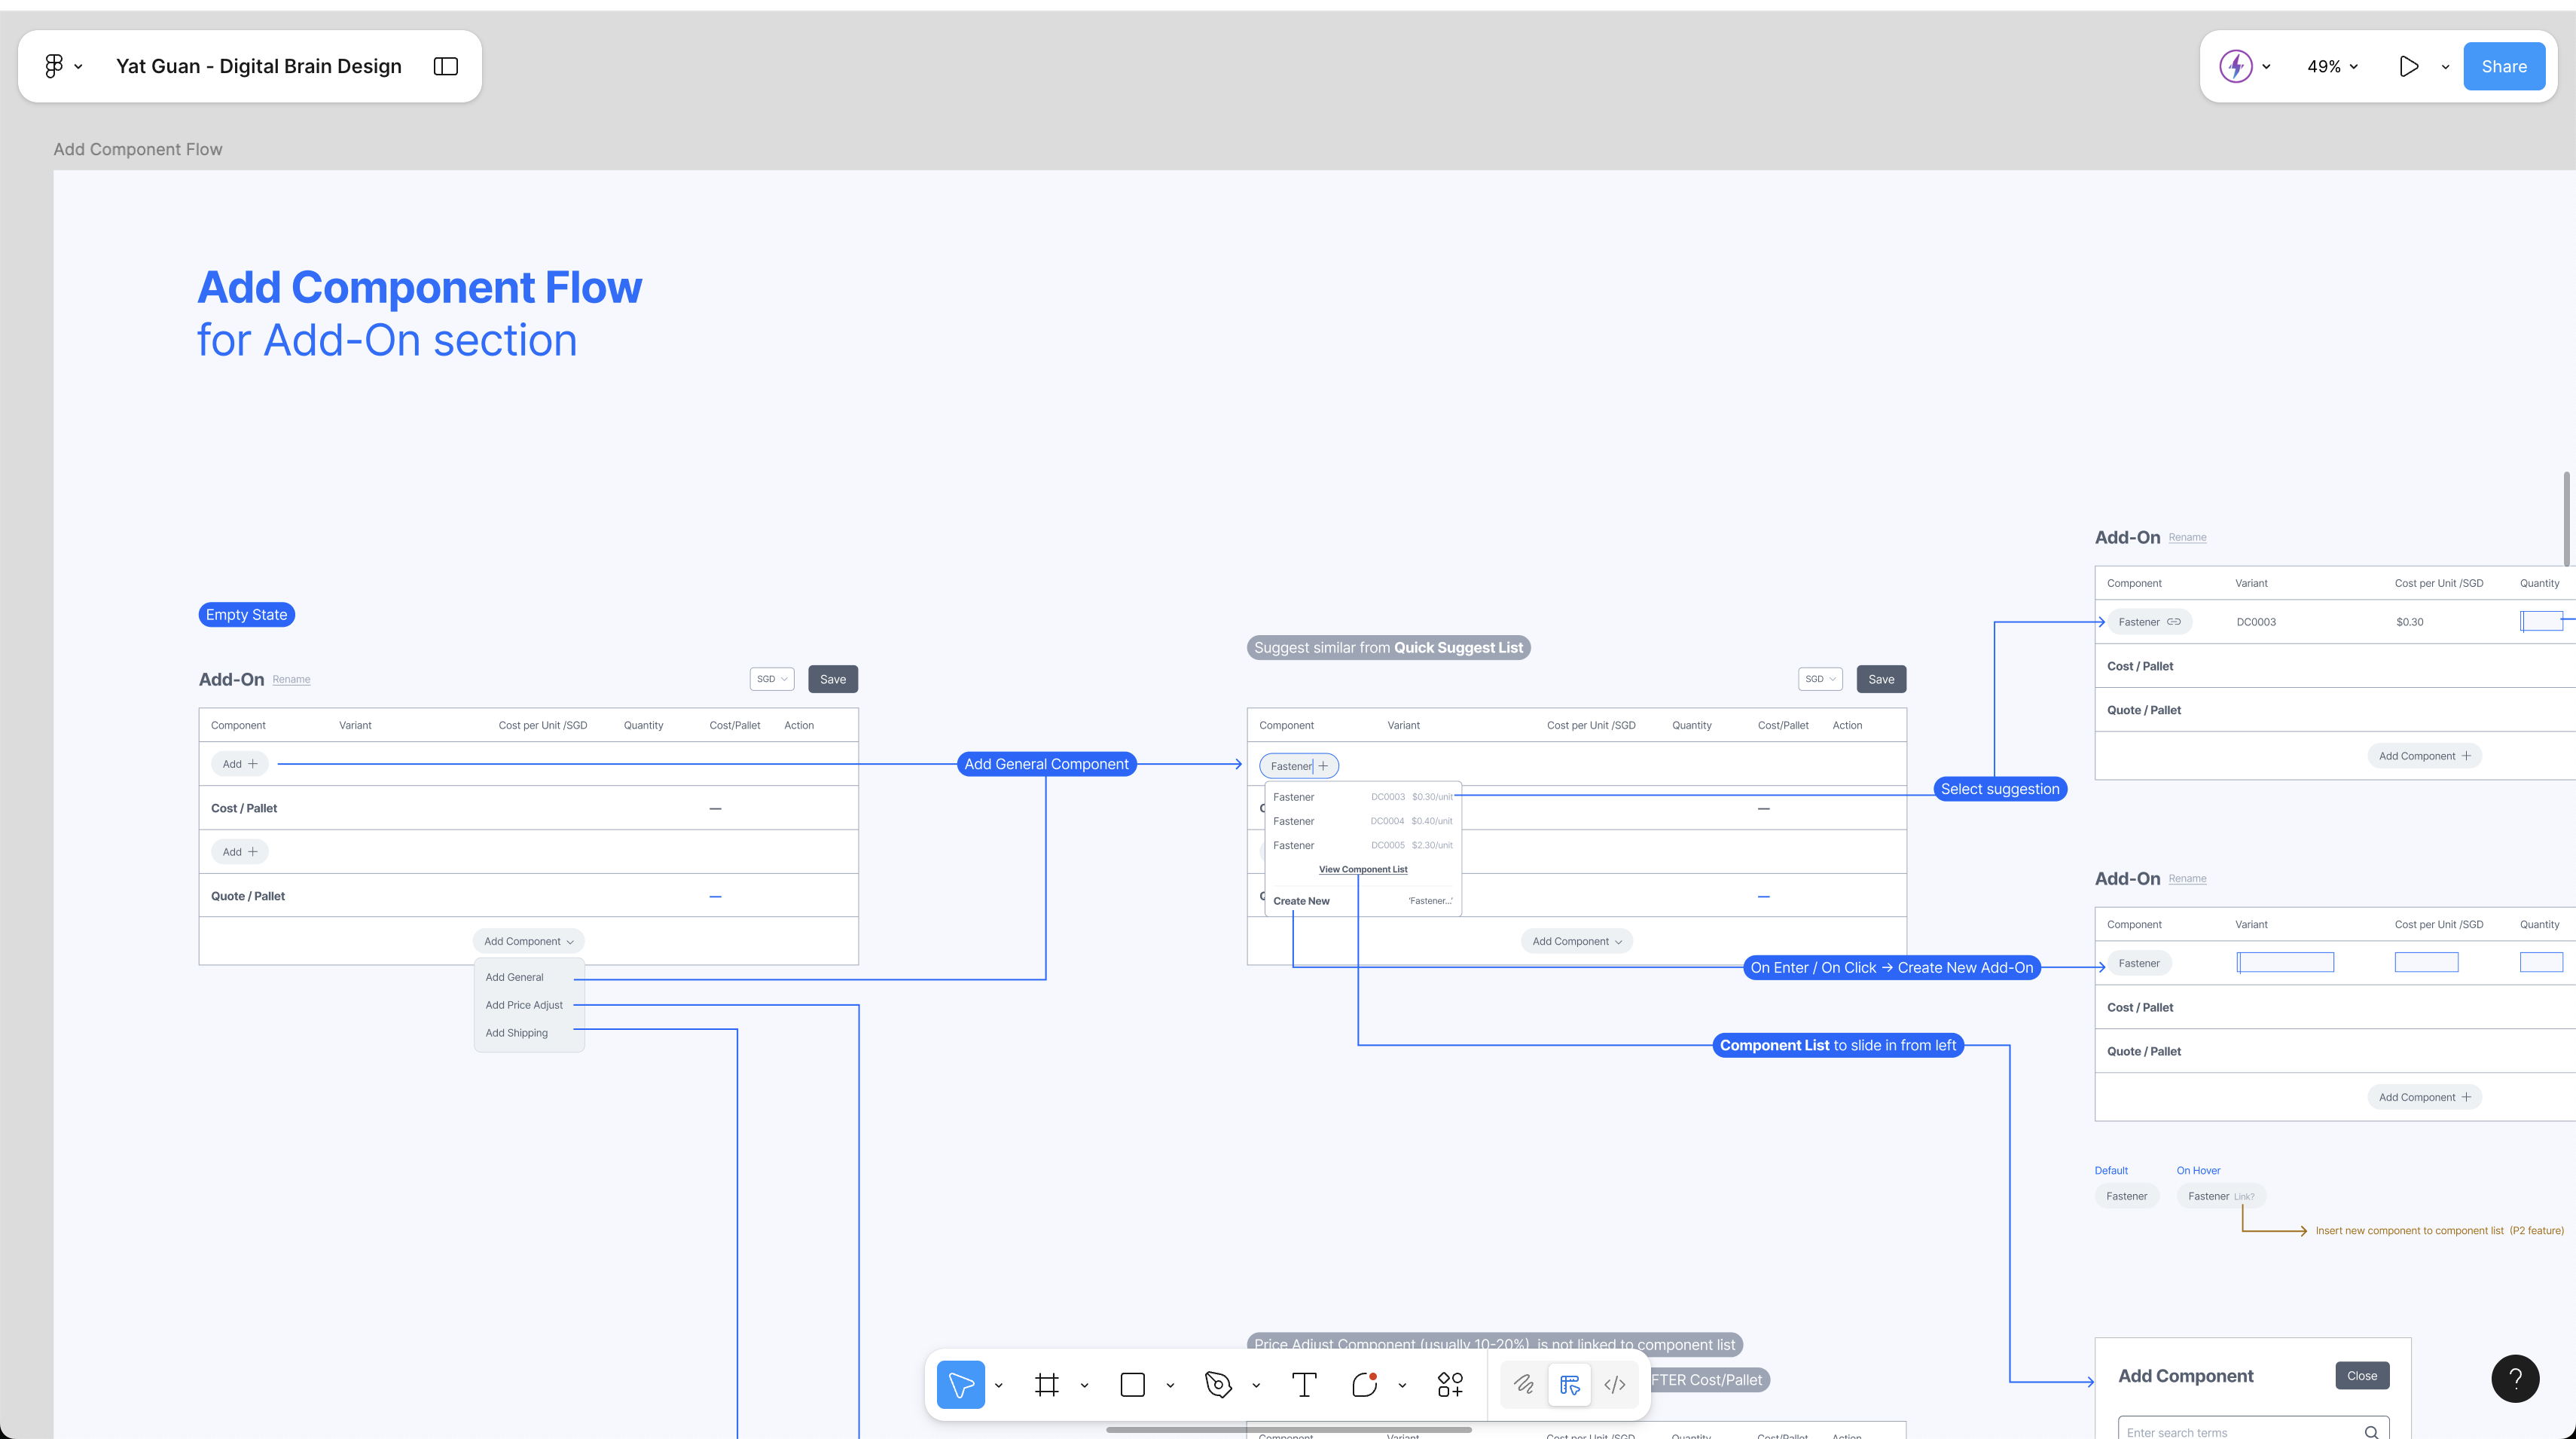Select the Pen tool
Screen dimensions: 2576x1439
(1218, 1385)
